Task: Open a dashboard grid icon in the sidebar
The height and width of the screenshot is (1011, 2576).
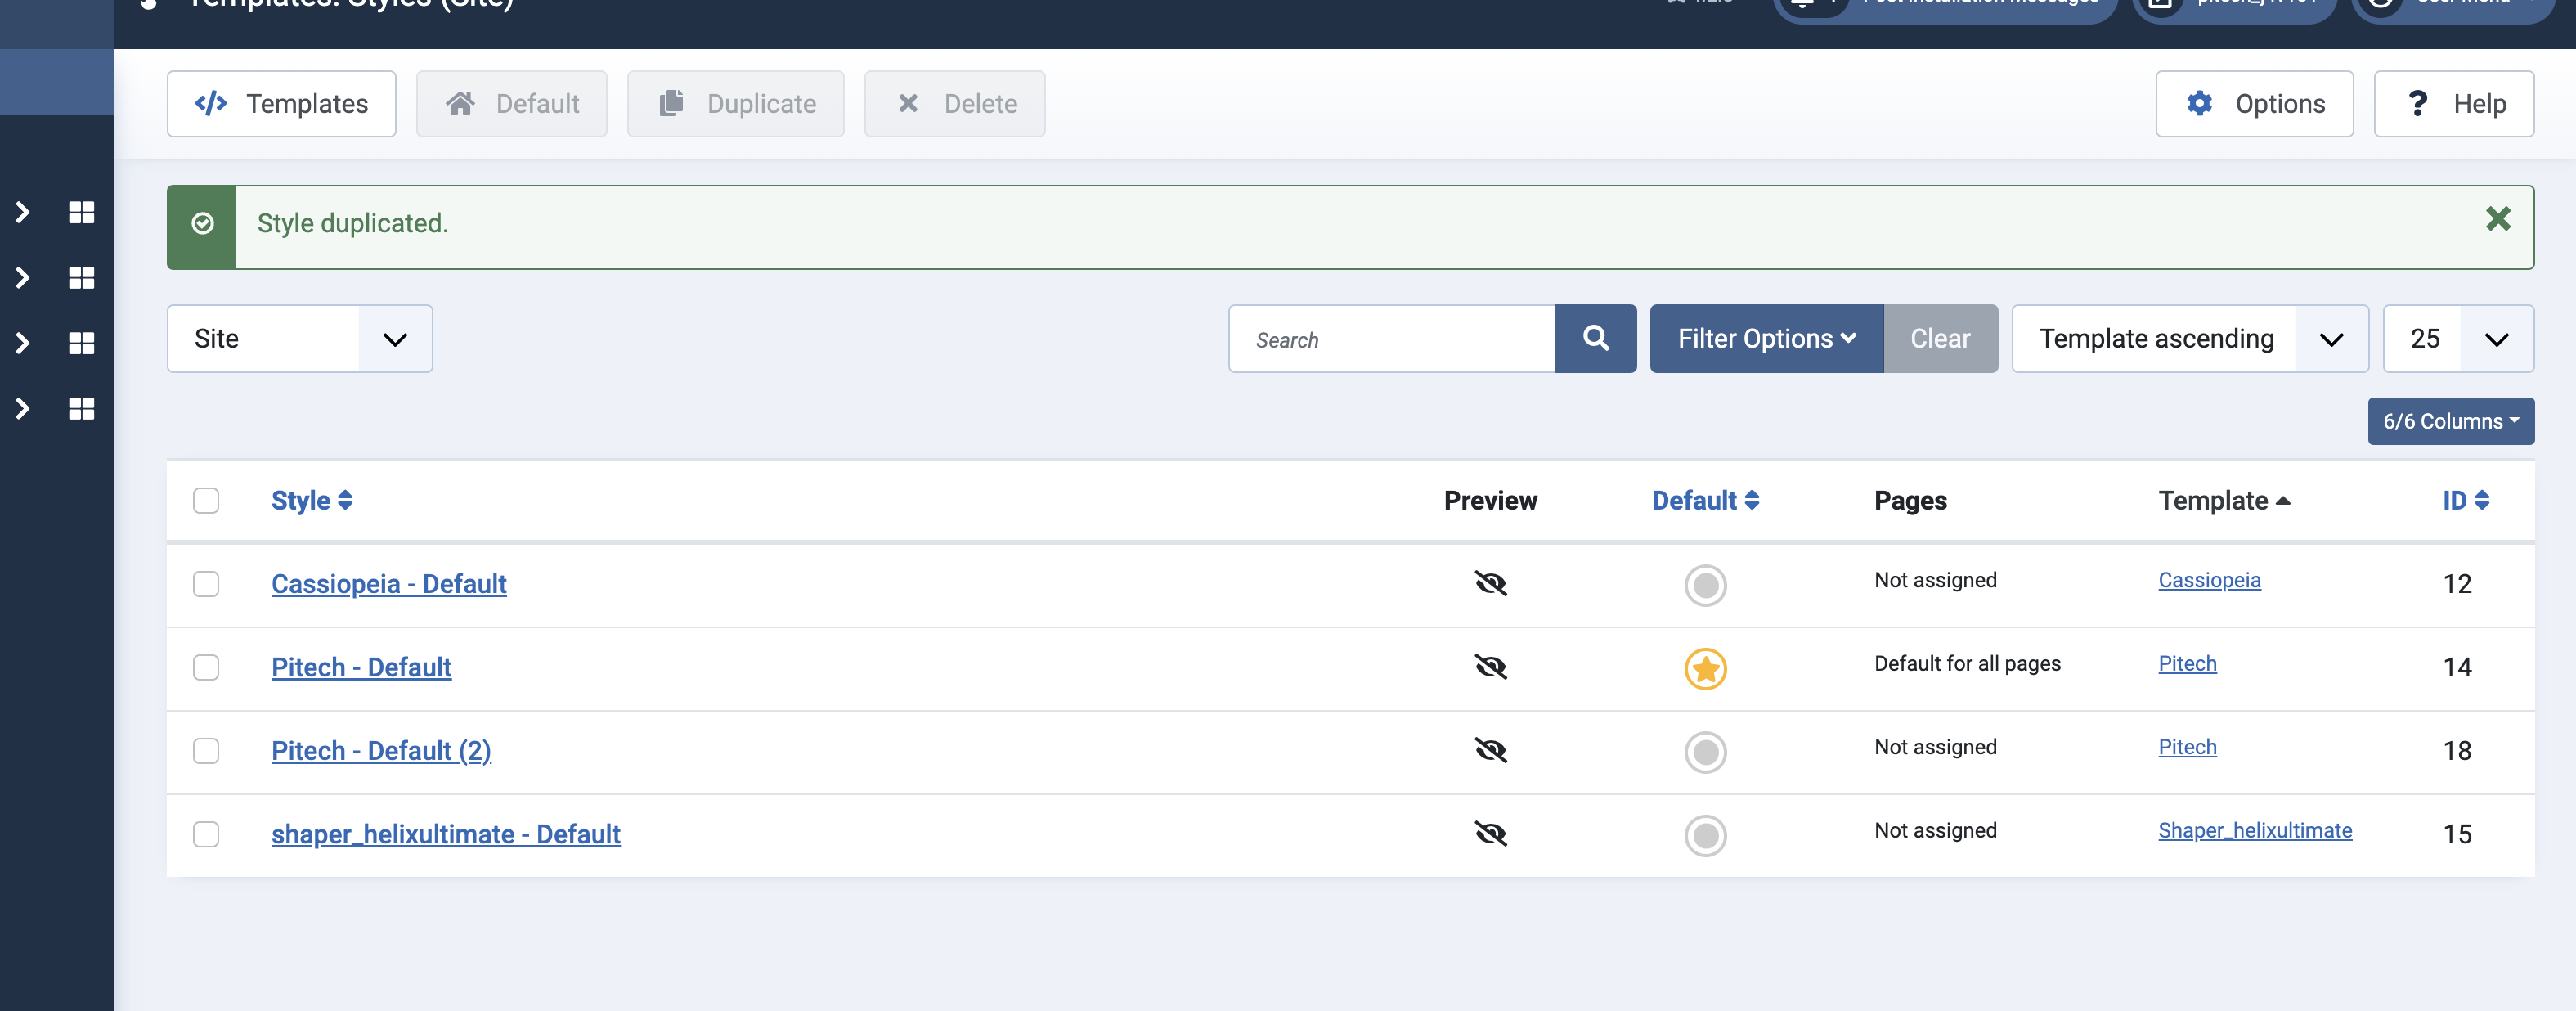Action: point(81,212)
